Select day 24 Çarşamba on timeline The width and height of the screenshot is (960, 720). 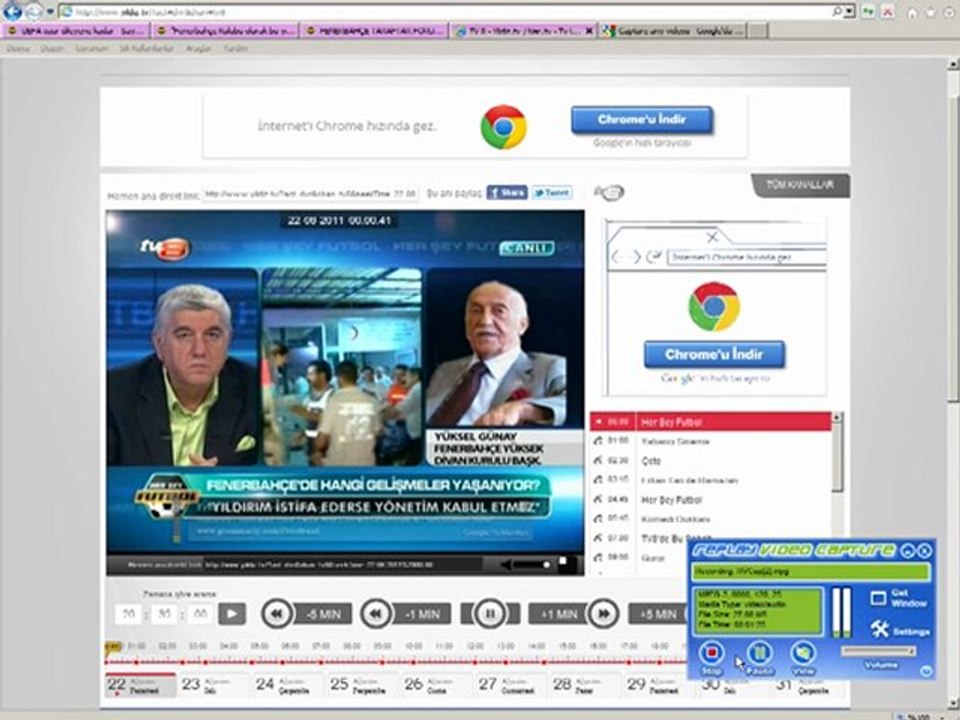(x=288, y=684)
